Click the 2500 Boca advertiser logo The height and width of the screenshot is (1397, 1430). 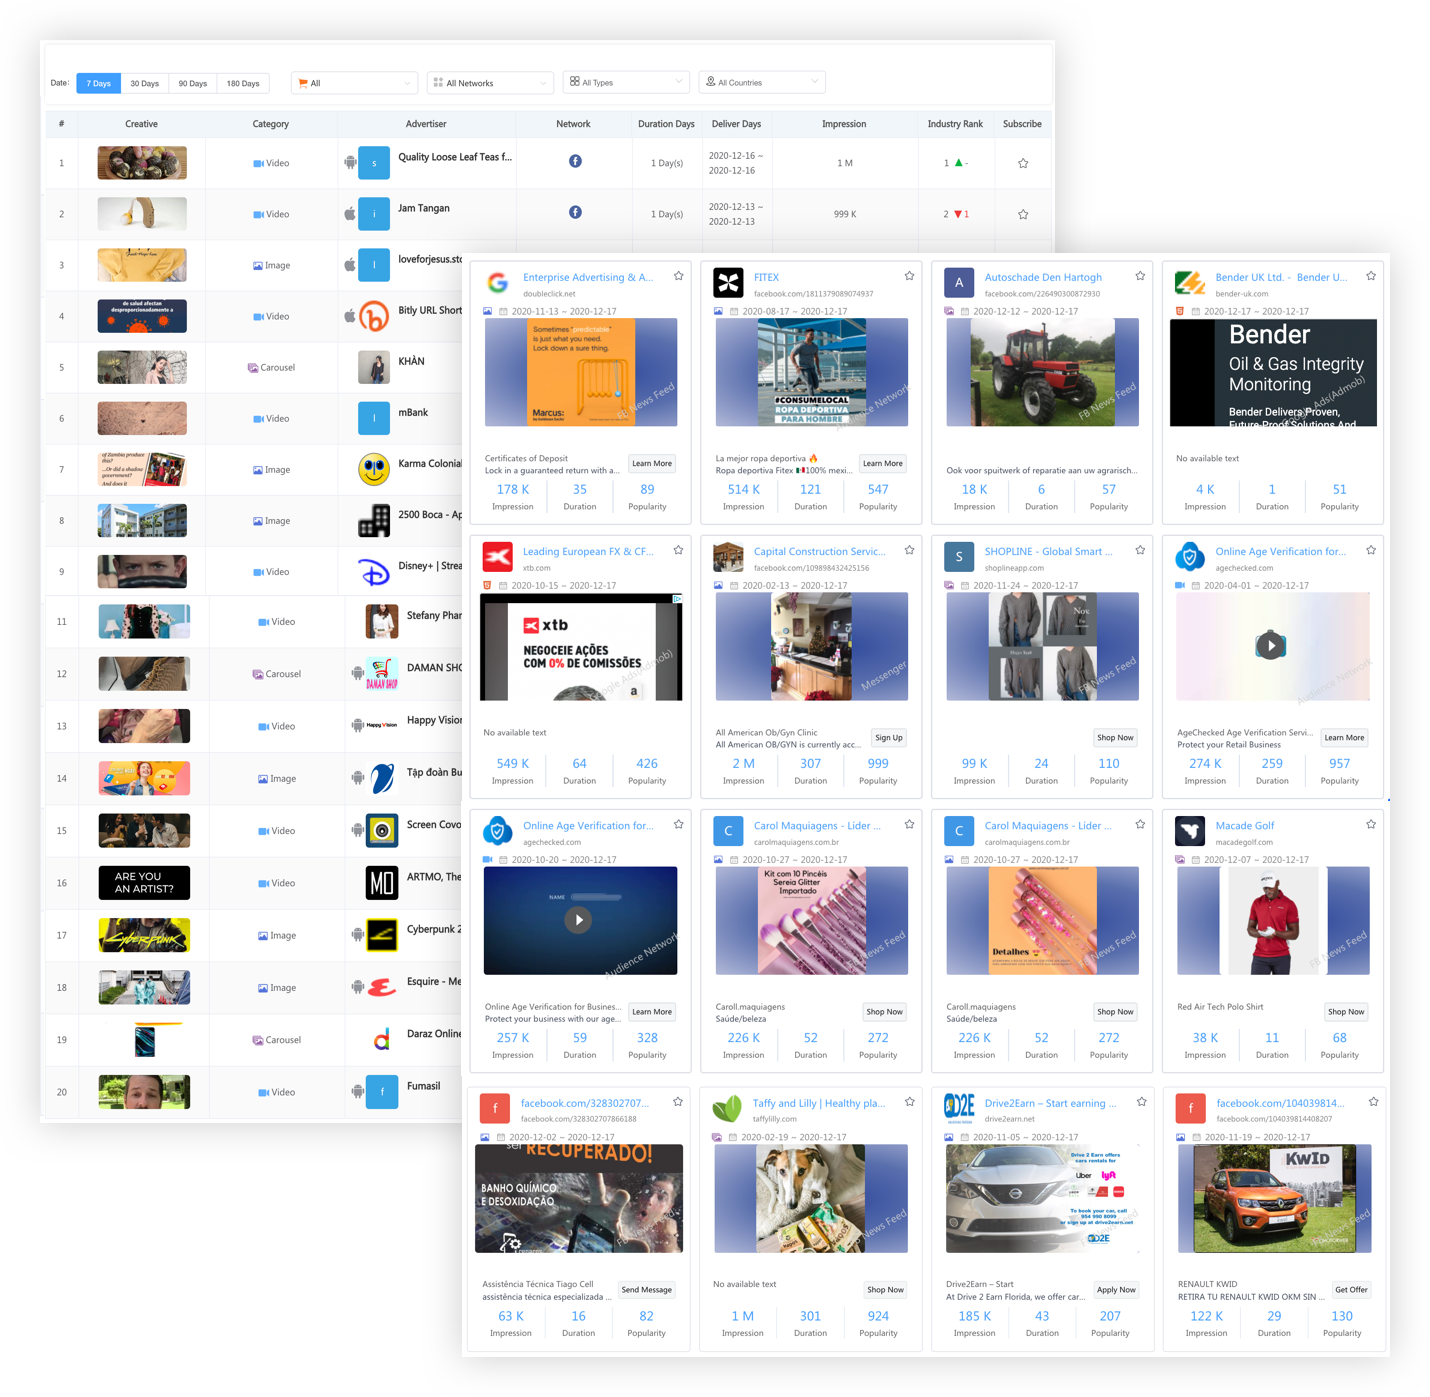[374, 520]
